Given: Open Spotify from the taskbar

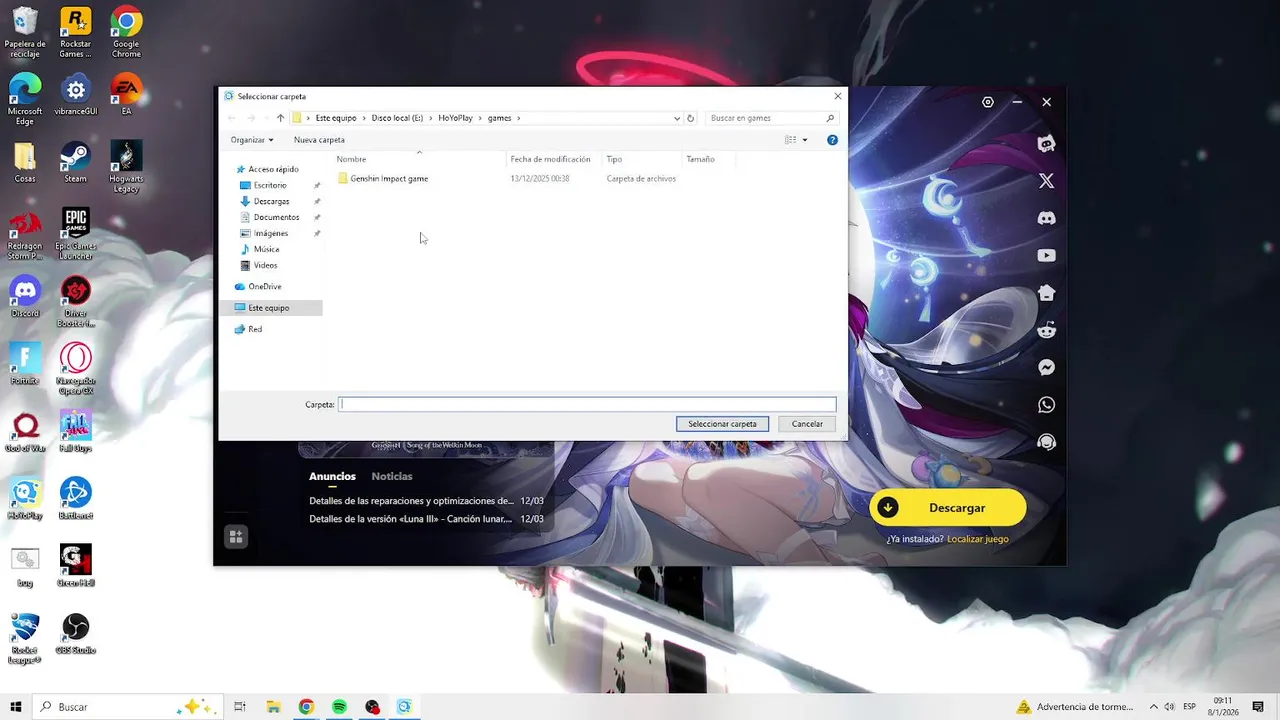Looking at the screenshot, I should (x=339, y=707).
